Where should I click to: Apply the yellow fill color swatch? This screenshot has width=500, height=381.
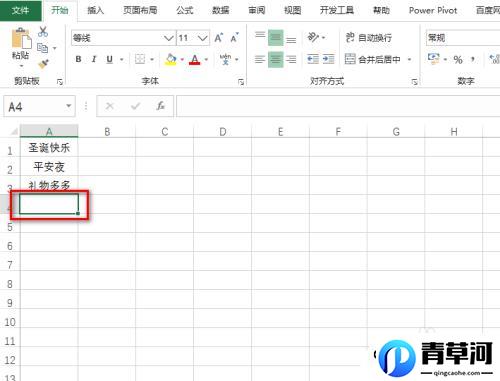(x=171, y=59)
